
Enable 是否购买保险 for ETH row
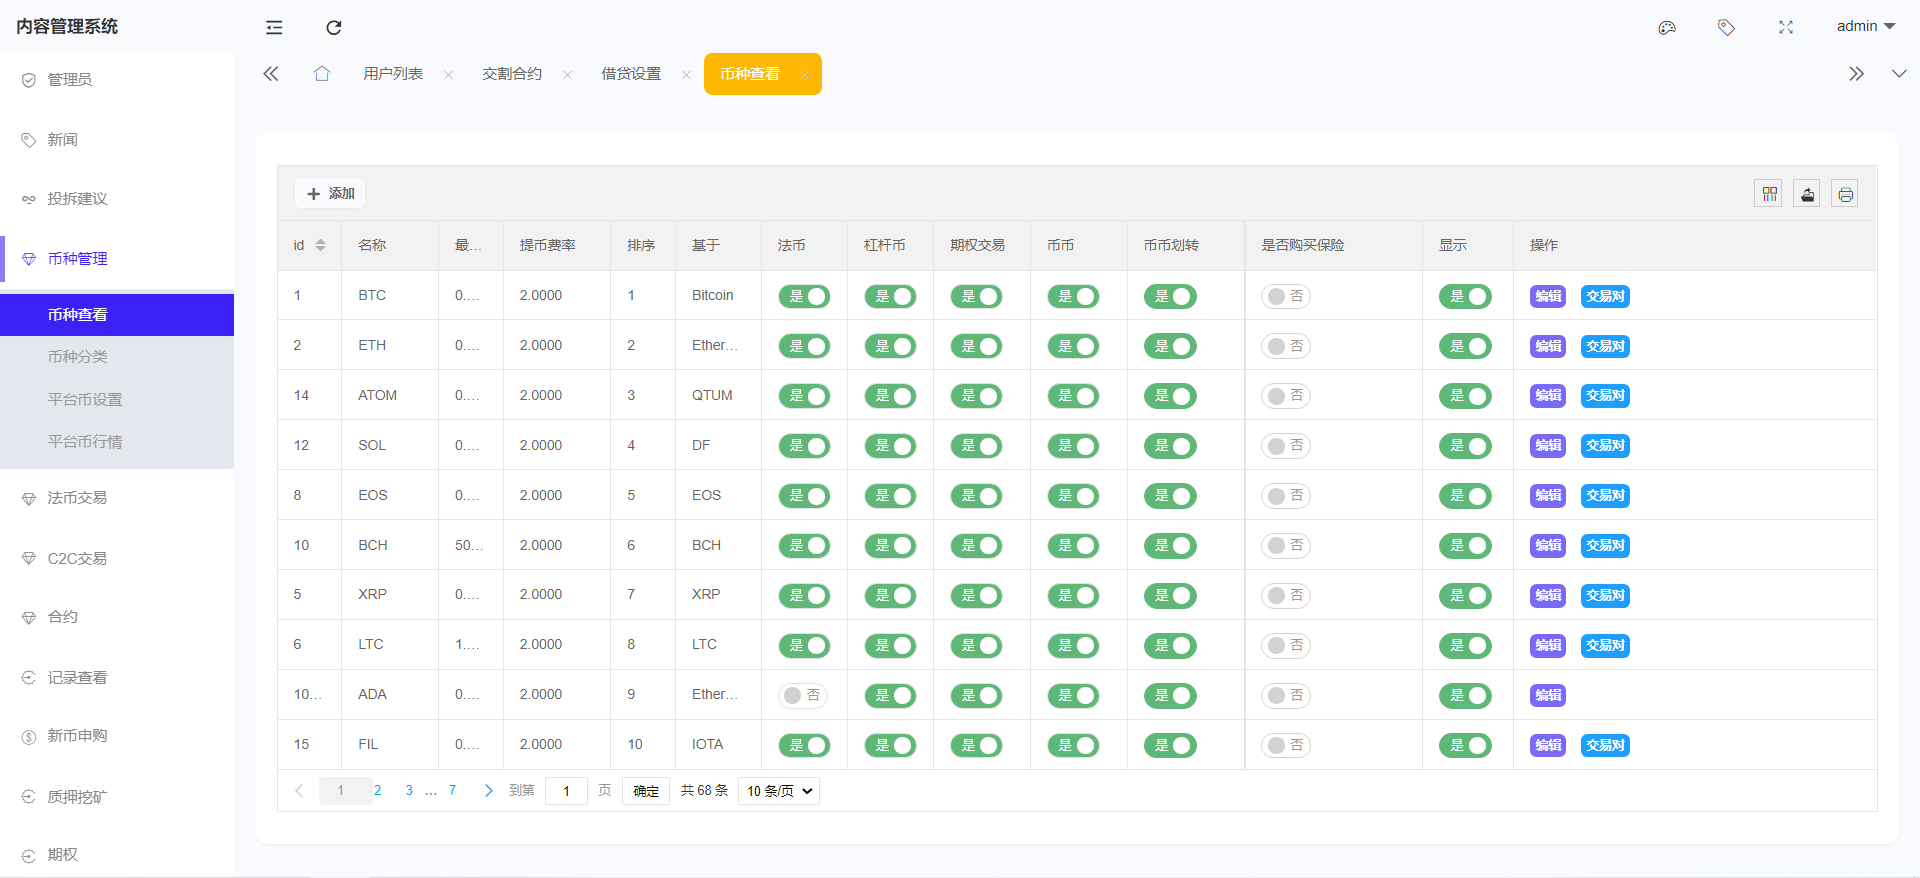[1285, 346]
